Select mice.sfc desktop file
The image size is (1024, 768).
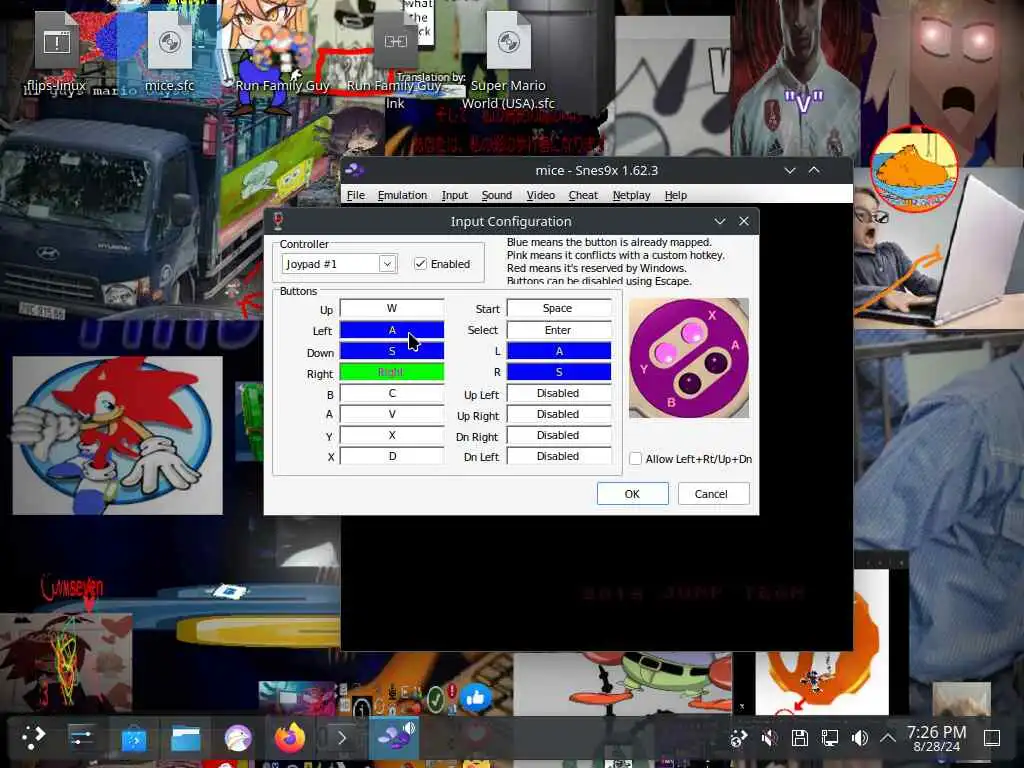click(x=170, y=54)
